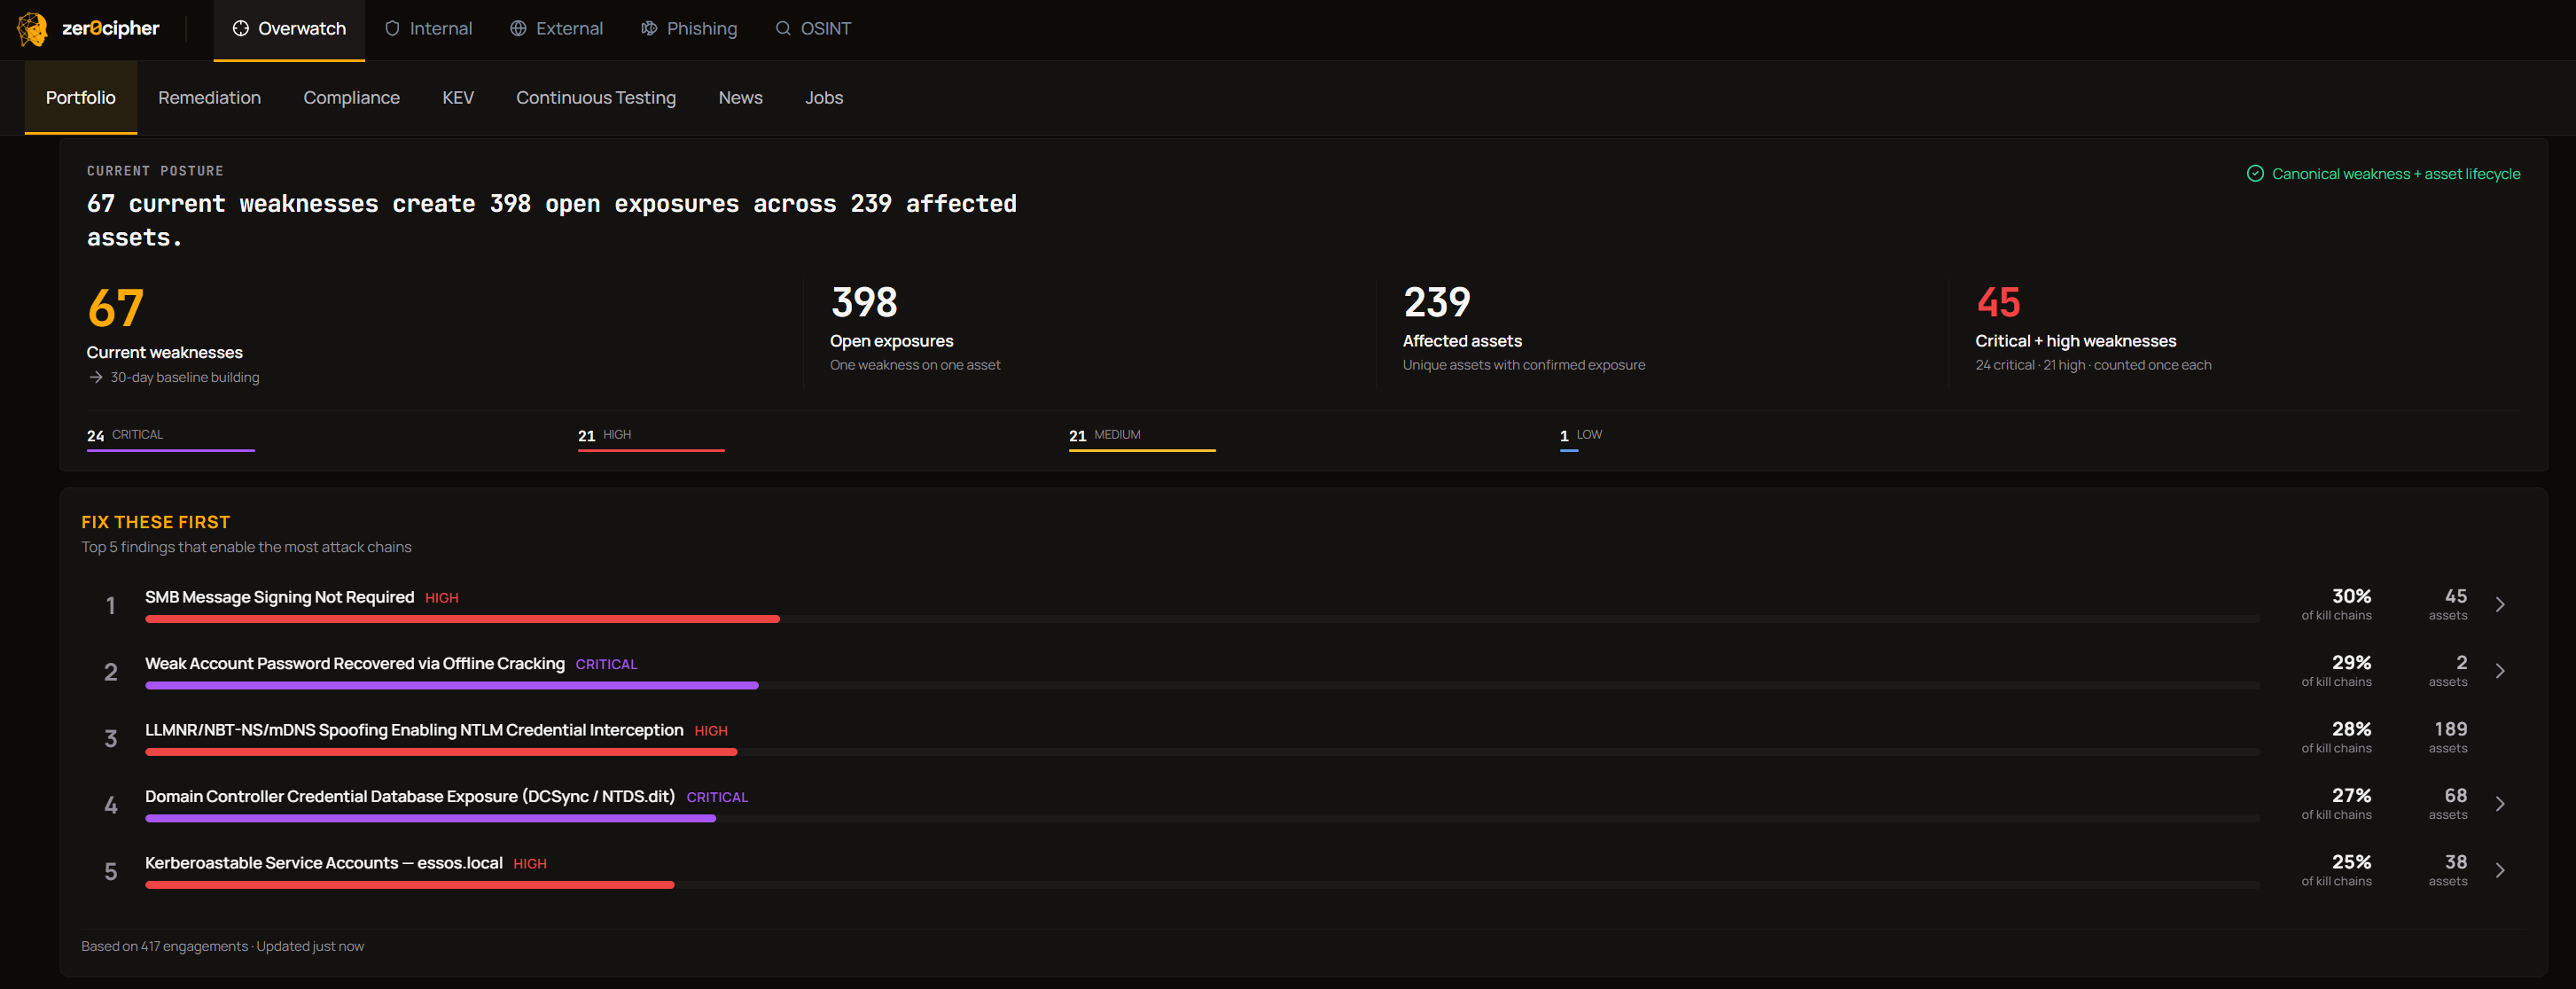The height and width of the screenshot is (989, 2576).
Task: Click the 'CURRENT POSTURE' label
Action: [155, 171]
